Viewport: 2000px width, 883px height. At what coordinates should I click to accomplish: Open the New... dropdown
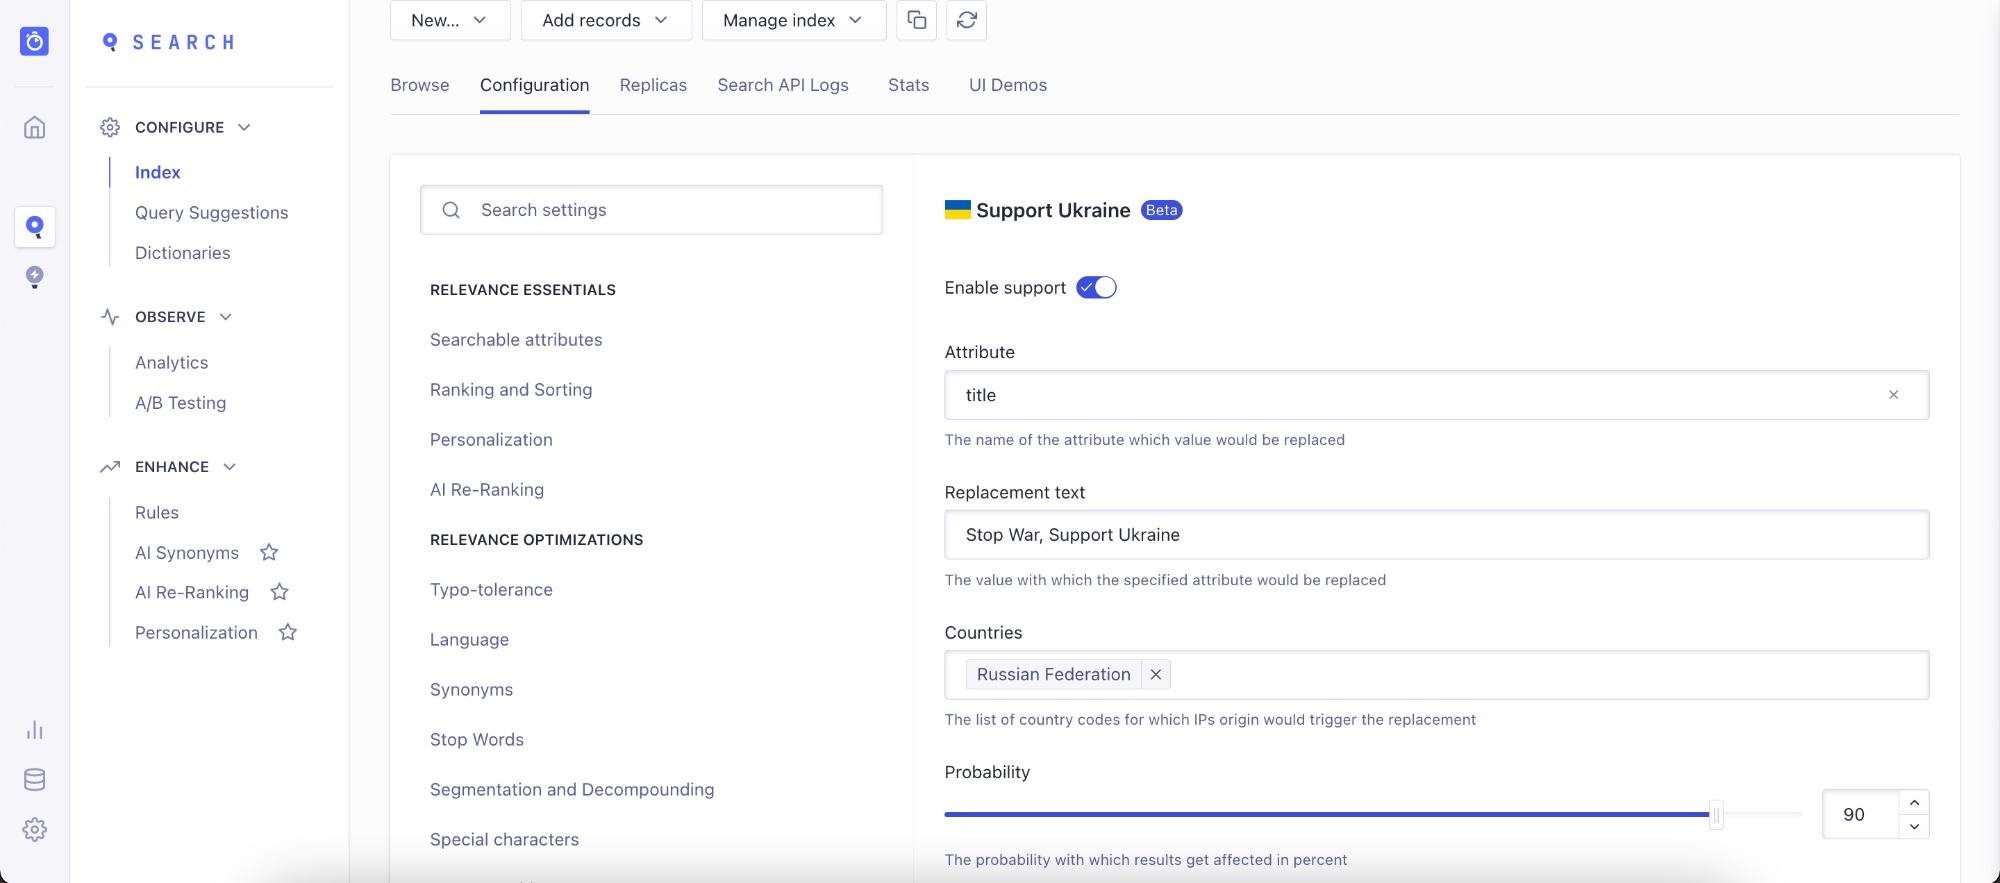pos(450,20)
